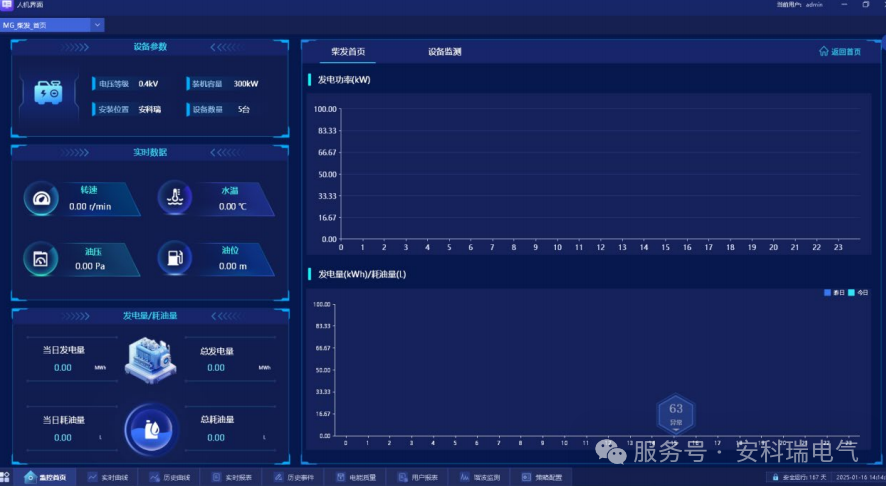Image resolution: width=886 pixels, height=486 pixels.
Task: Click the 电压等级 value 0.4kV
Action: 148,84
